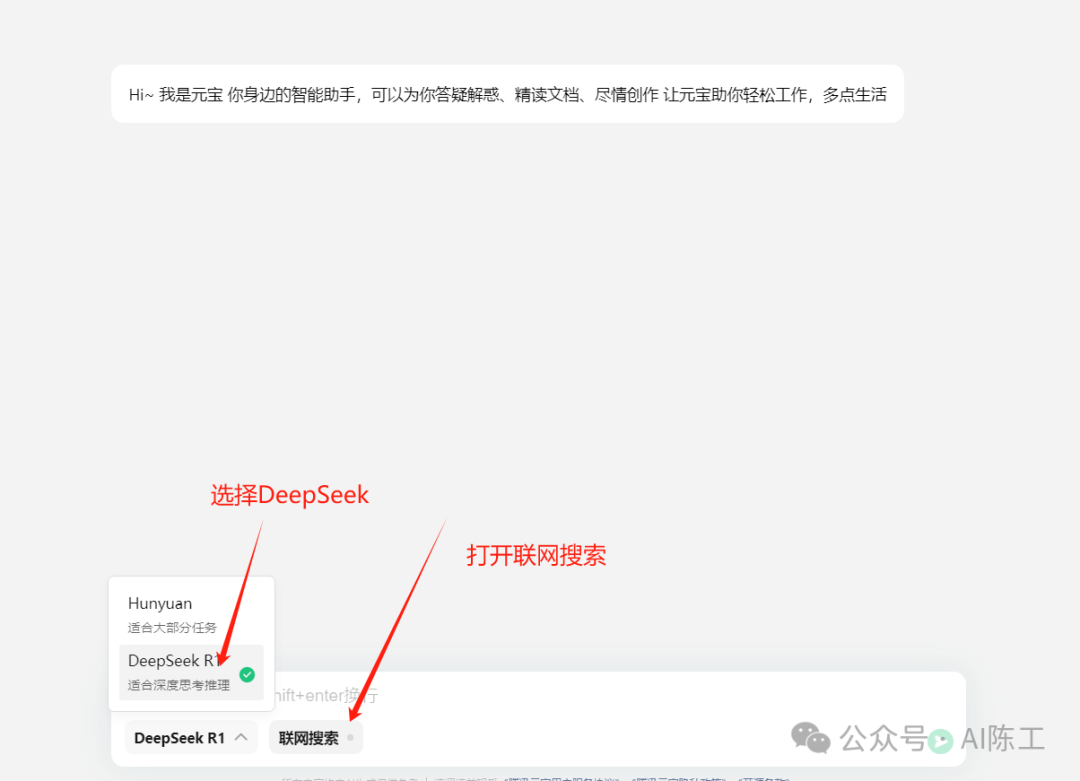
Task: Select the Hunyuan model option
Action: (x=191, y=614)
